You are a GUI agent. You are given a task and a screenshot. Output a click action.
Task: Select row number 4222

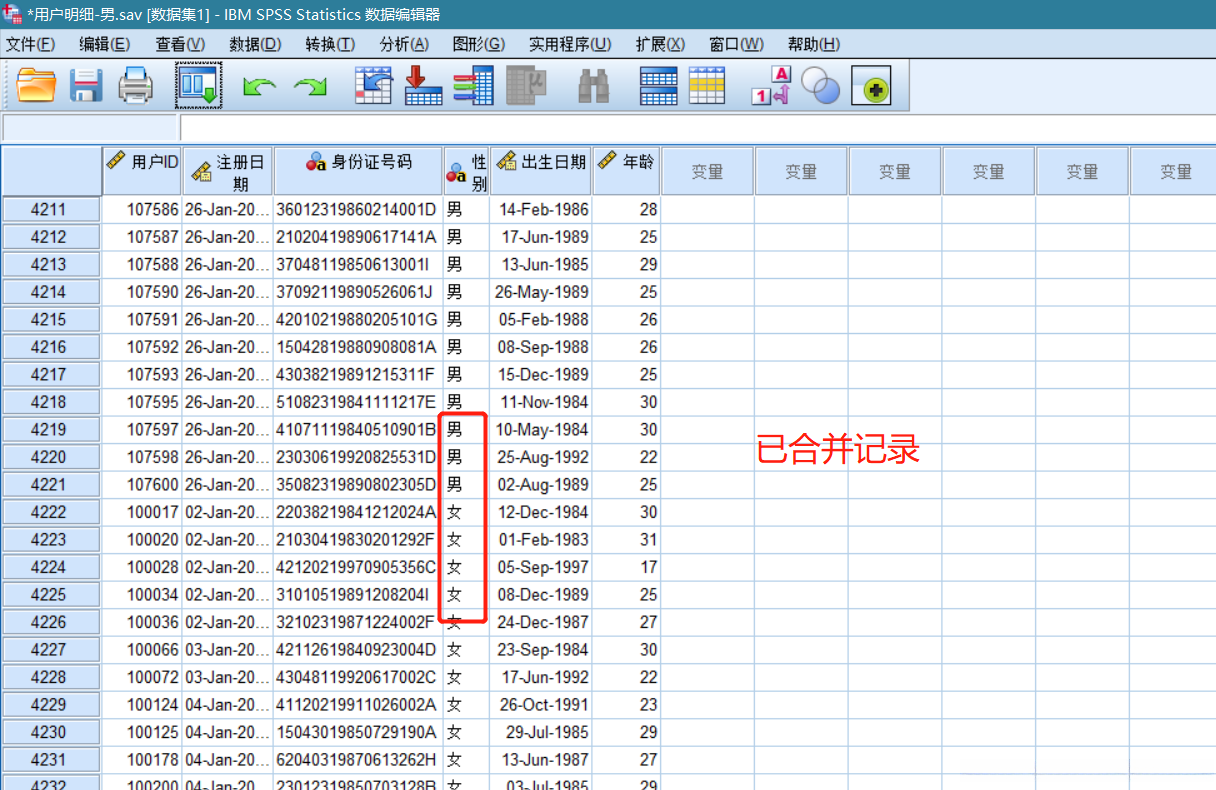[50, 512]
